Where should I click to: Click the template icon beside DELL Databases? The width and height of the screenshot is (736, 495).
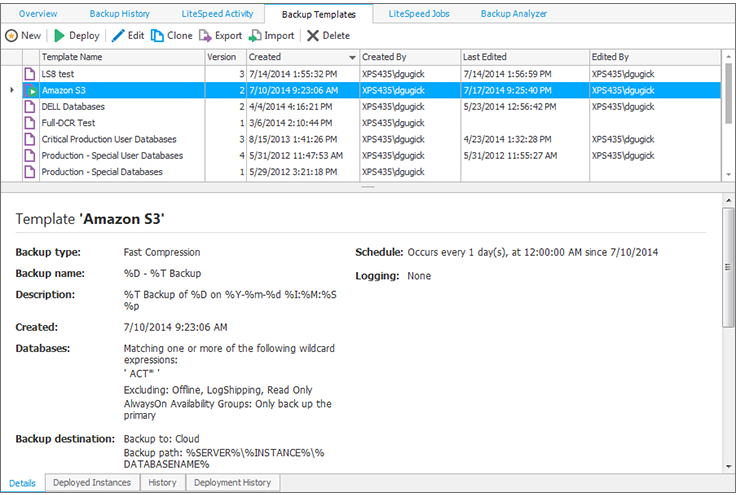tap(30, 107)
